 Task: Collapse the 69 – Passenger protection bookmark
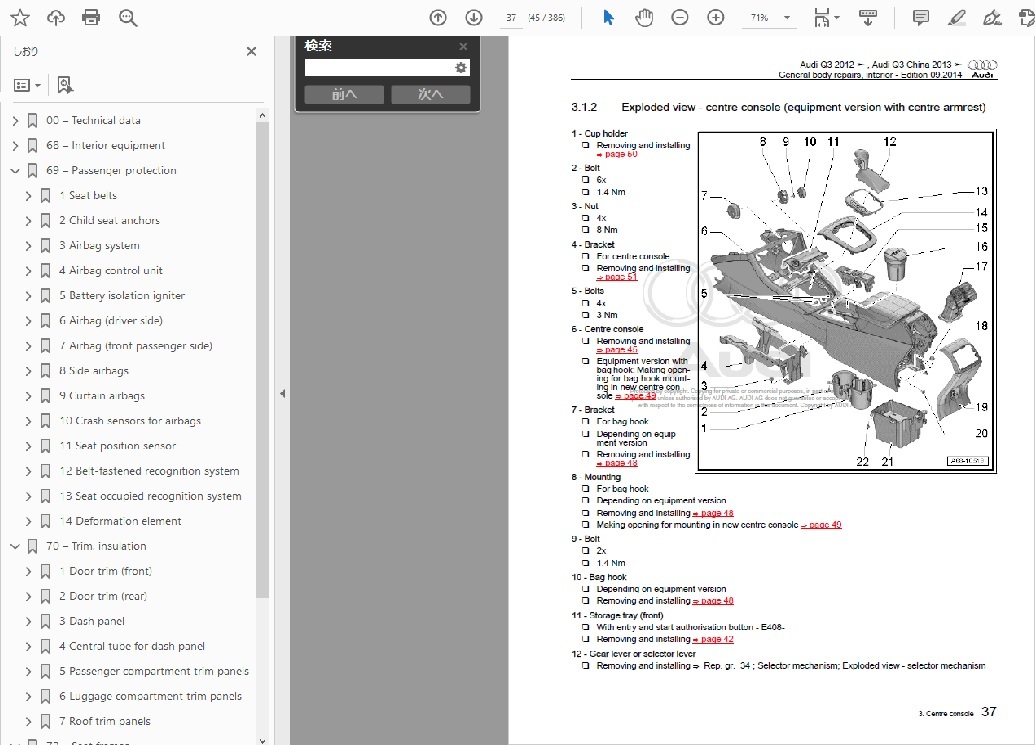(x=16, y=171)
